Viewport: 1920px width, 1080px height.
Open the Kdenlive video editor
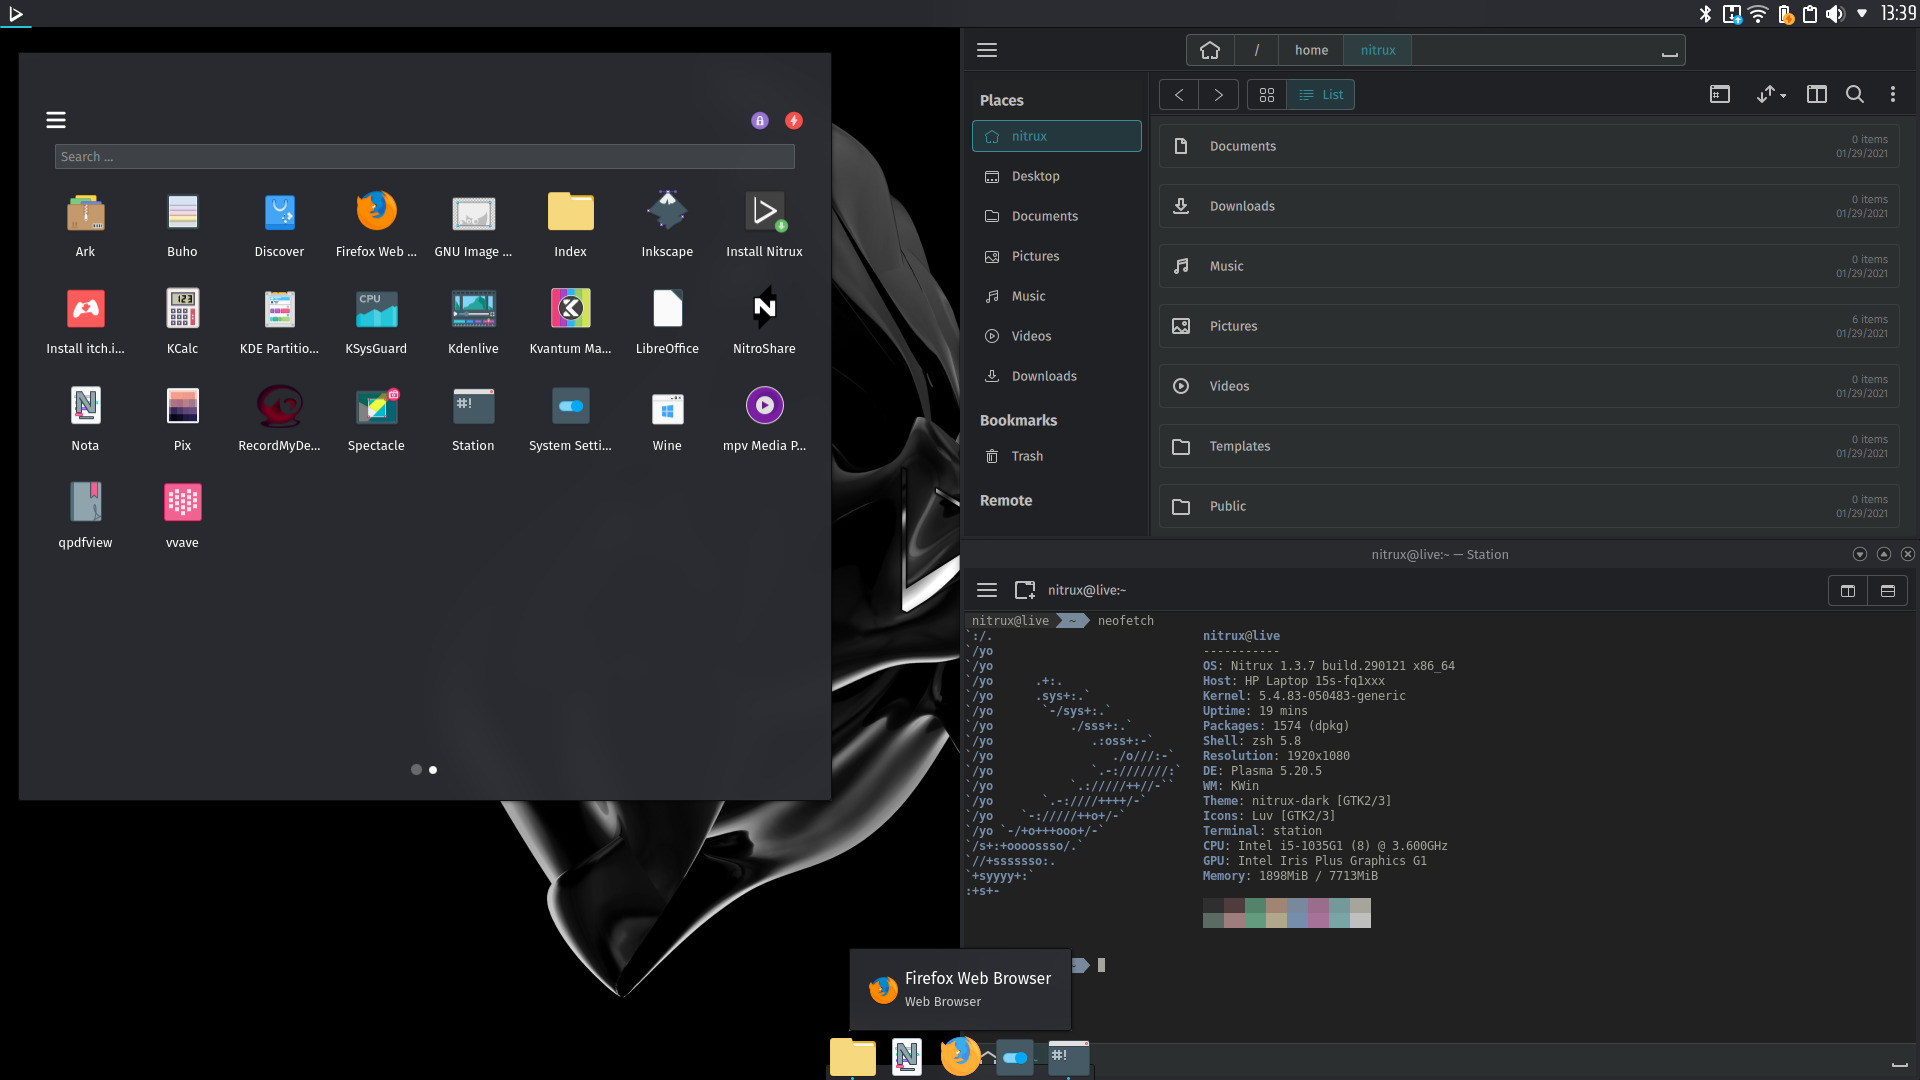[x=472, y=320]
